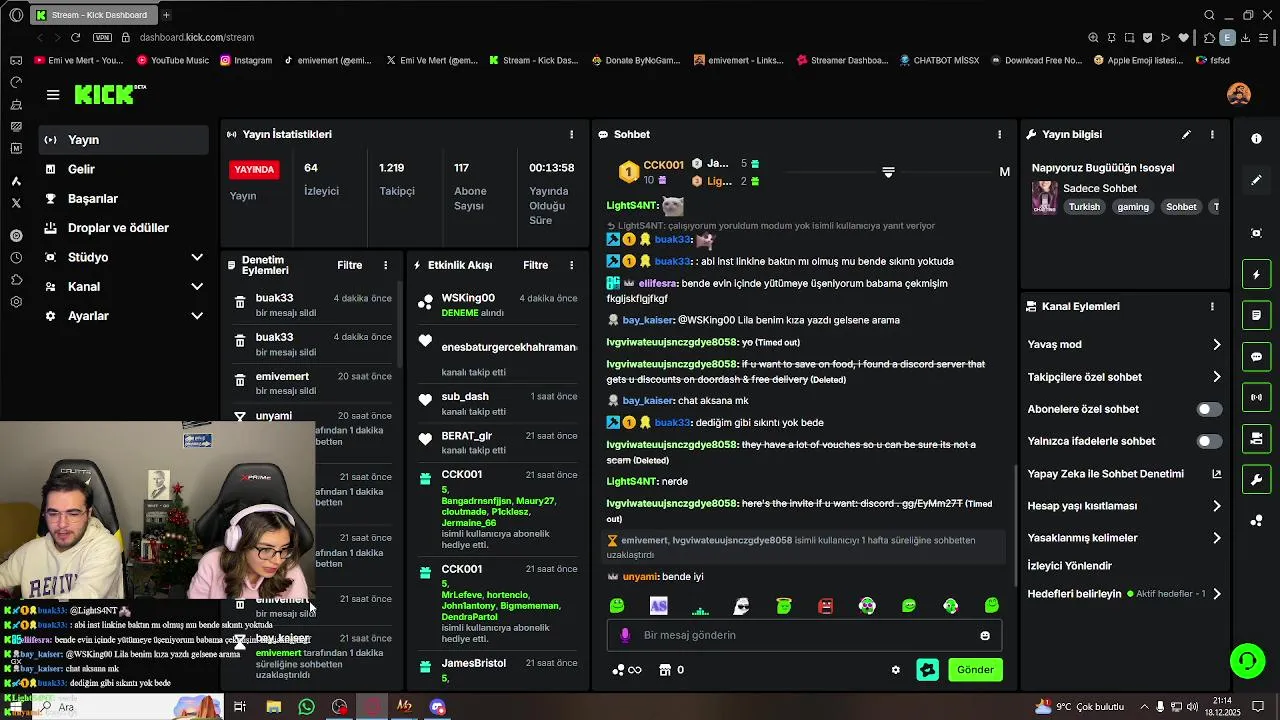Click the pencil icon in the right rail
This screenshot has height=720, width=1280.
1257,180
